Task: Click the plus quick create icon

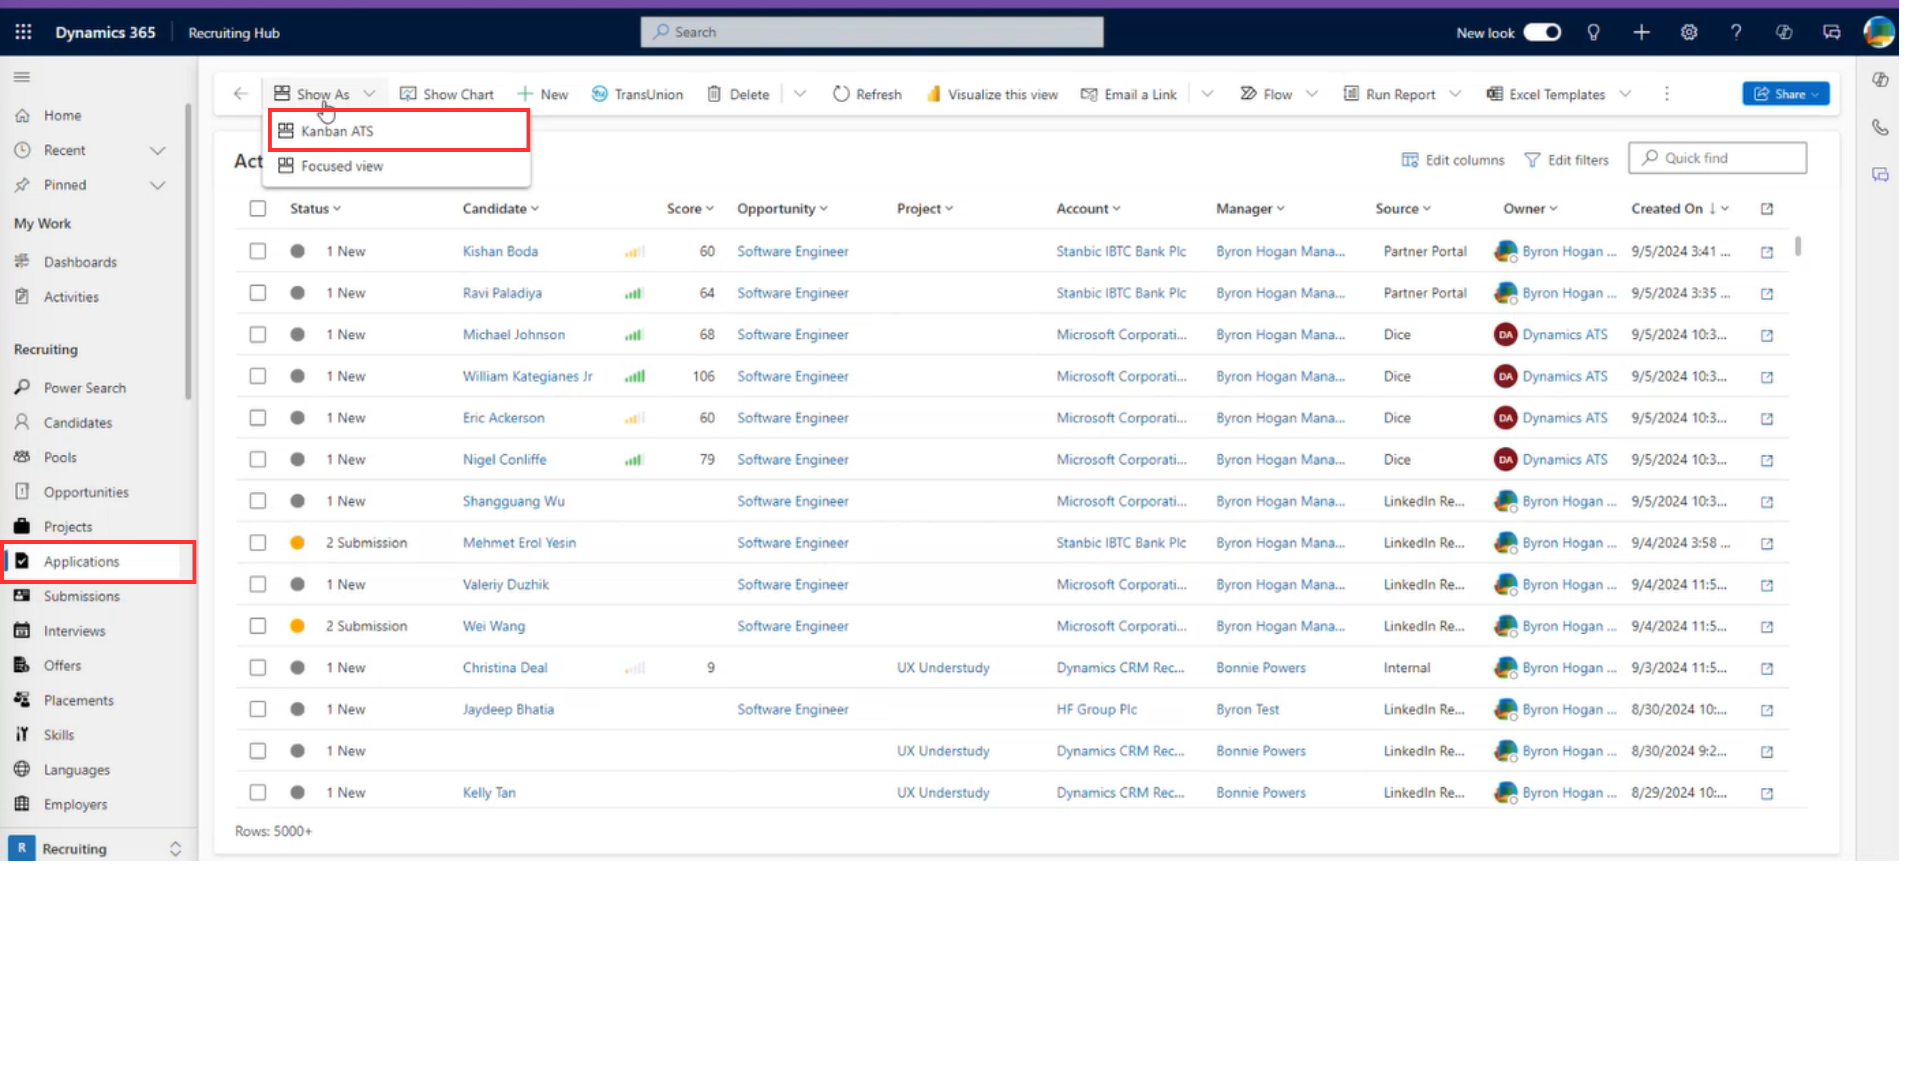Action: (1641, 32)
